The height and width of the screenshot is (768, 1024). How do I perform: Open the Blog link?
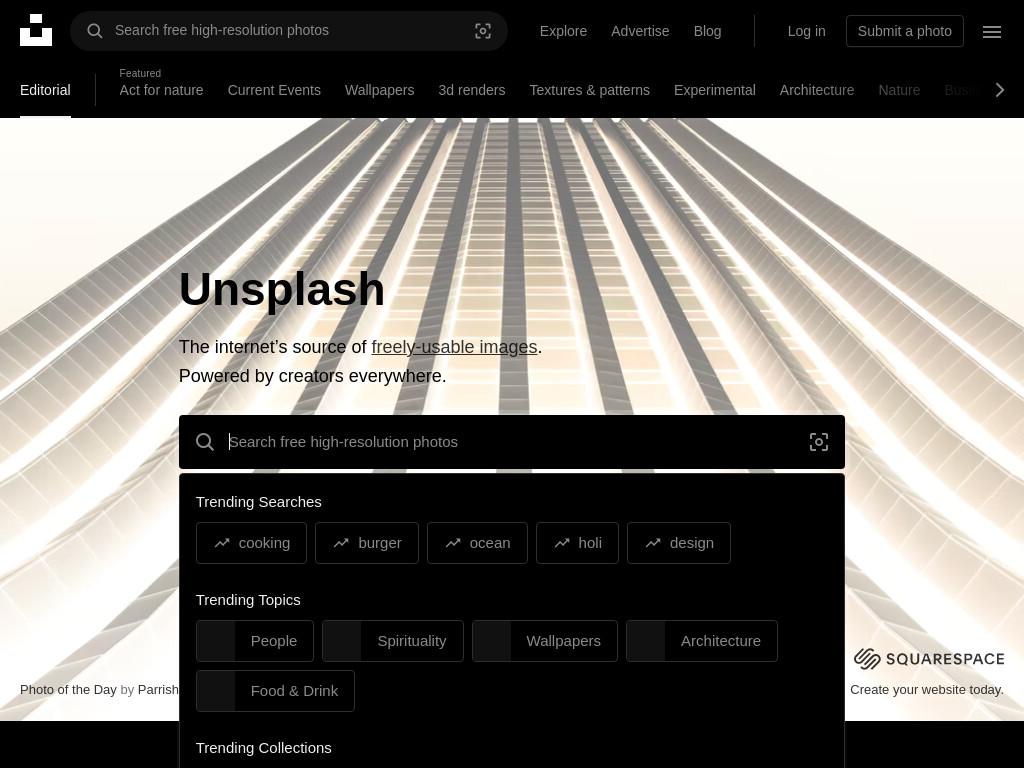click(x=707, y=31)
